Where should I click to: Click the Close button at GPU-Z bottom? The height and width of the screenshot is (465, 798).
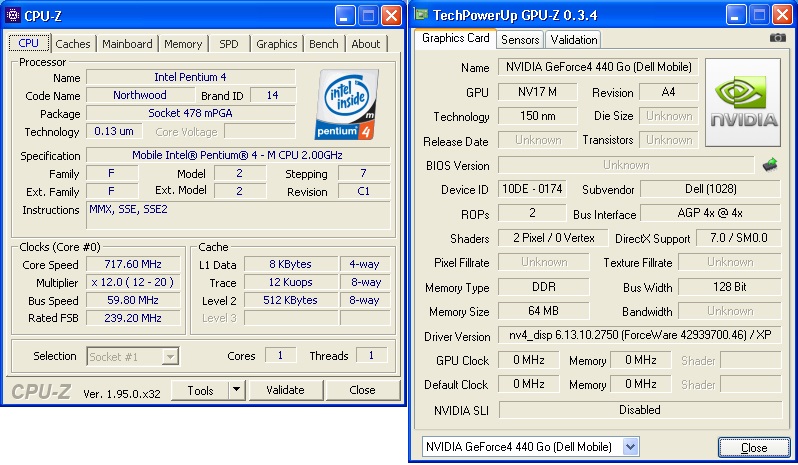point(754,447)
